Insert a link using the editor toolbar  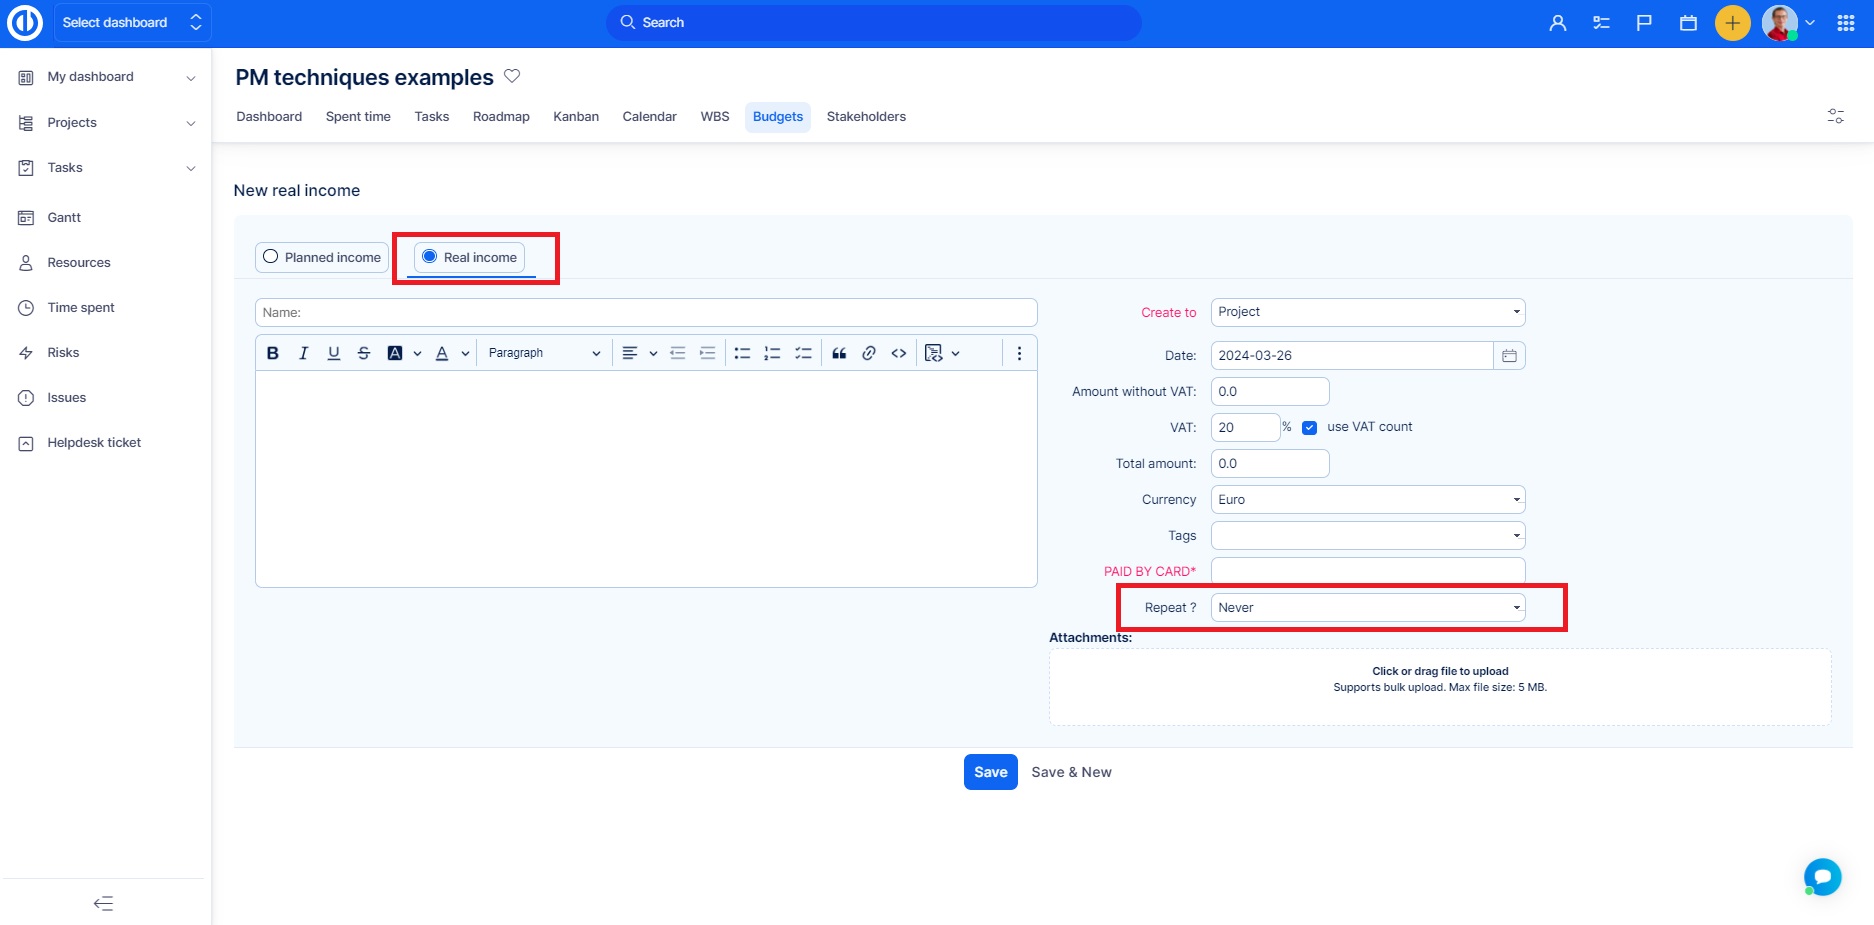[x=869, y=353]
